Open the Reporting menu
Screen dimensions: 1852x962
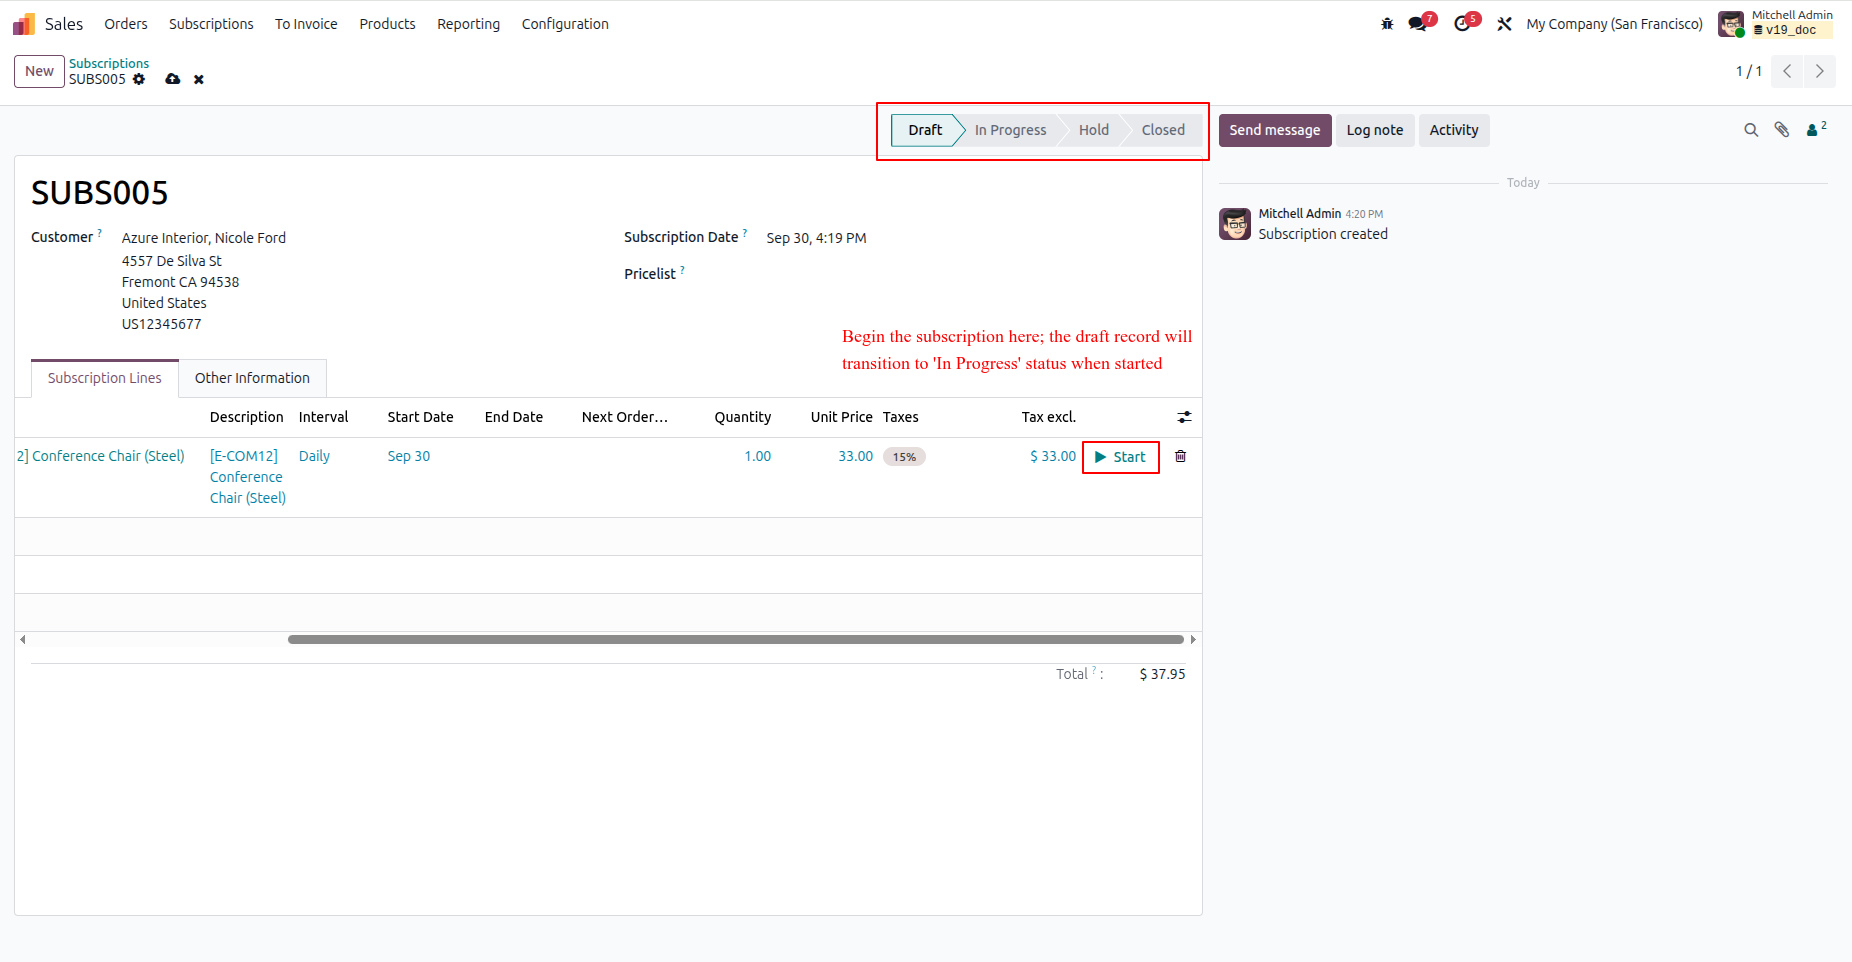click(x=468, y=24)
